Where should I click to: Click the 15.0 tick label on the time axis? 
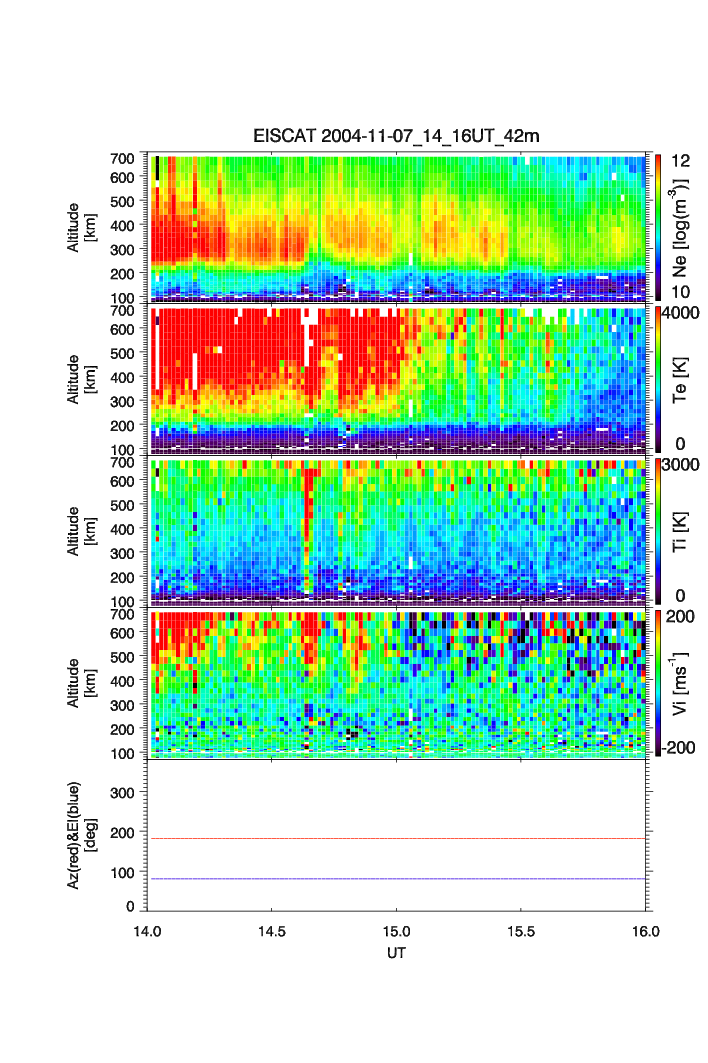click(x=396, y=929)
